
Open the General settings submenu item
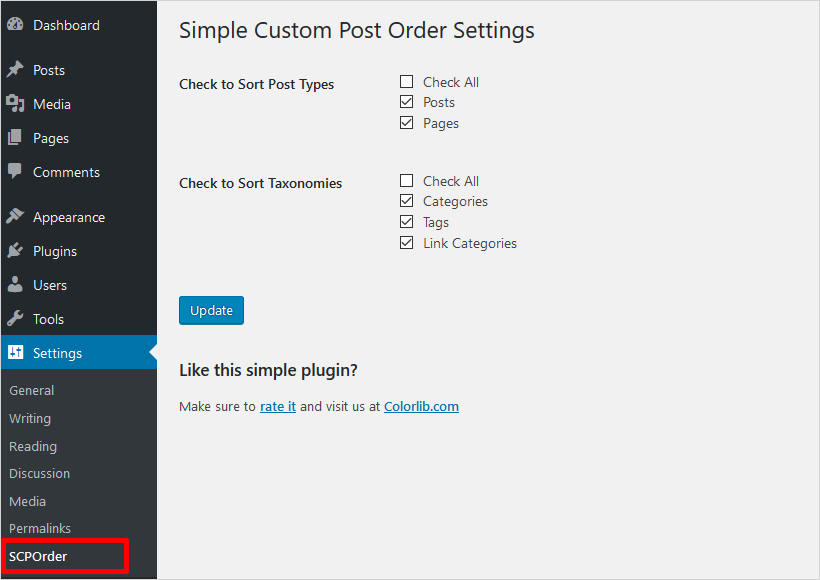32,391
